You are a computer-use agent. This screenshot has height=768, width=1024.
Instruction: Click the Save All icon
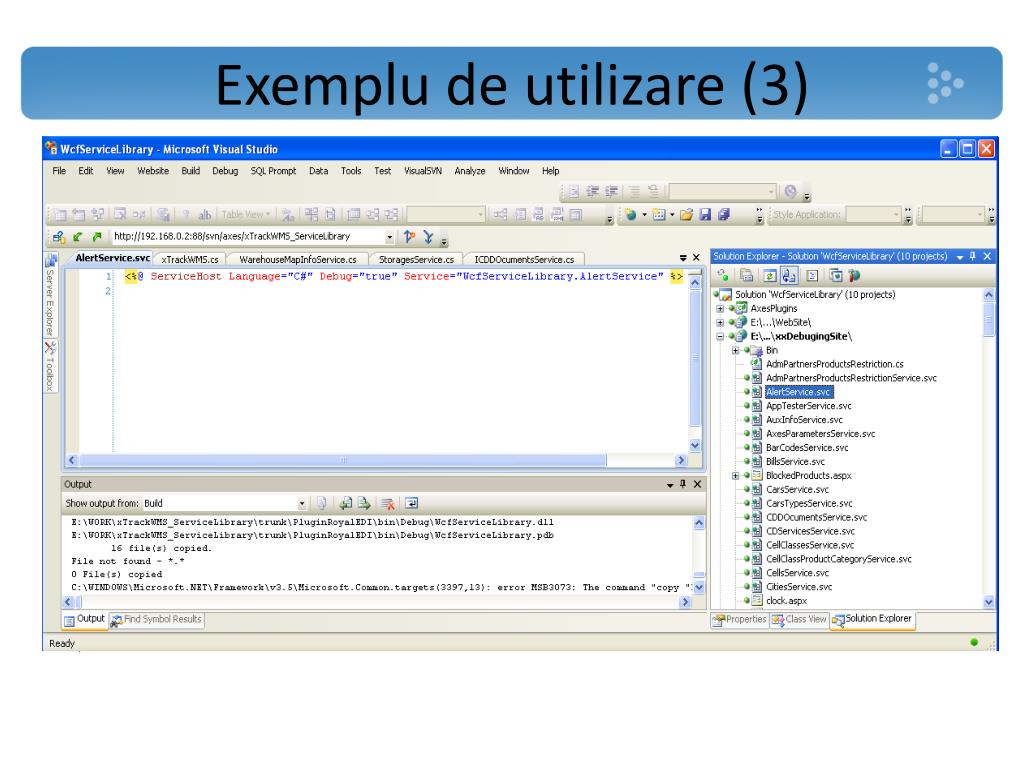pos(724,215)
